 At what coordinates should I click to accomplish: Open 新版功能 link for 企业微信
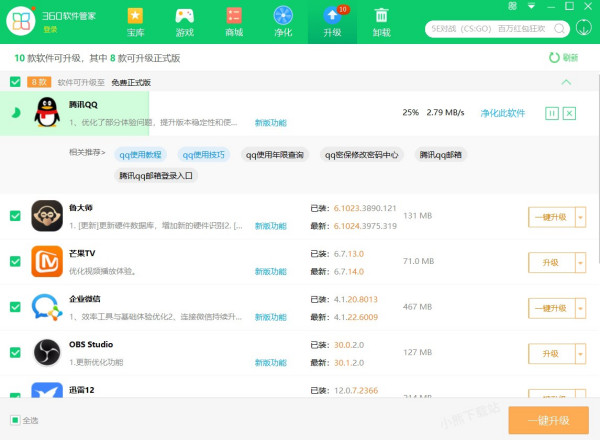(x=271, y=317)
